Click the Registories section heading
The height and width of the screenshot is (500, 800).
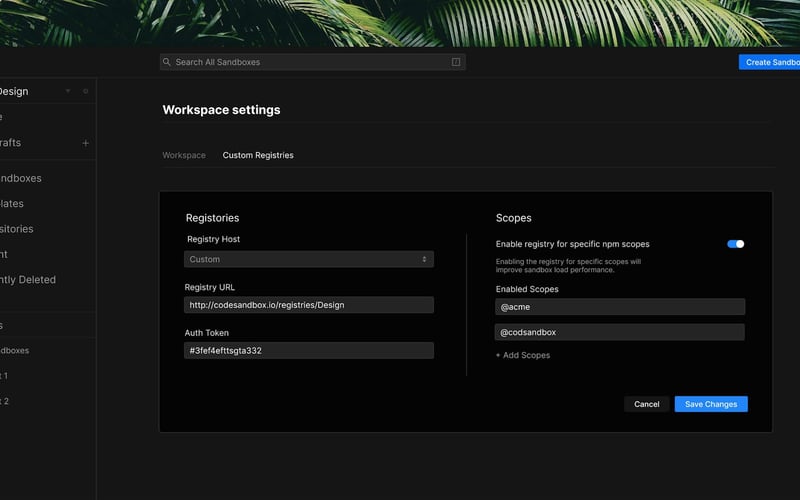click(x=212, y=218)
